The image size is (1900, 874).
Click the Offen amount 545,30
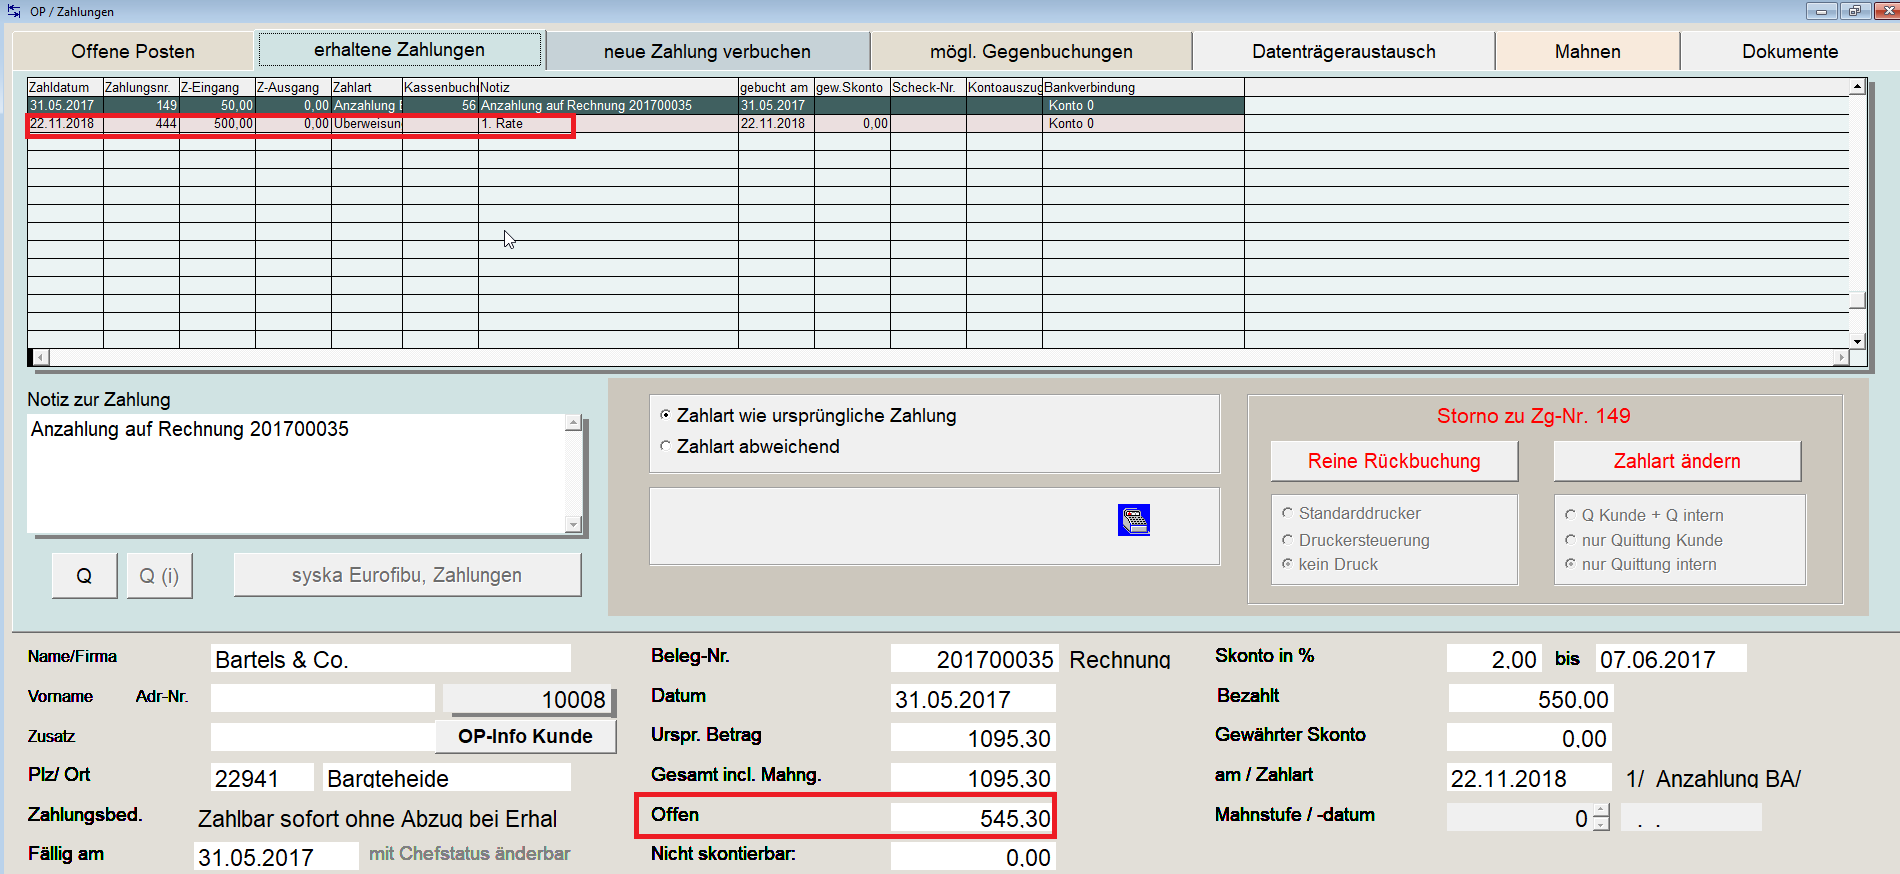pos(973,817)
